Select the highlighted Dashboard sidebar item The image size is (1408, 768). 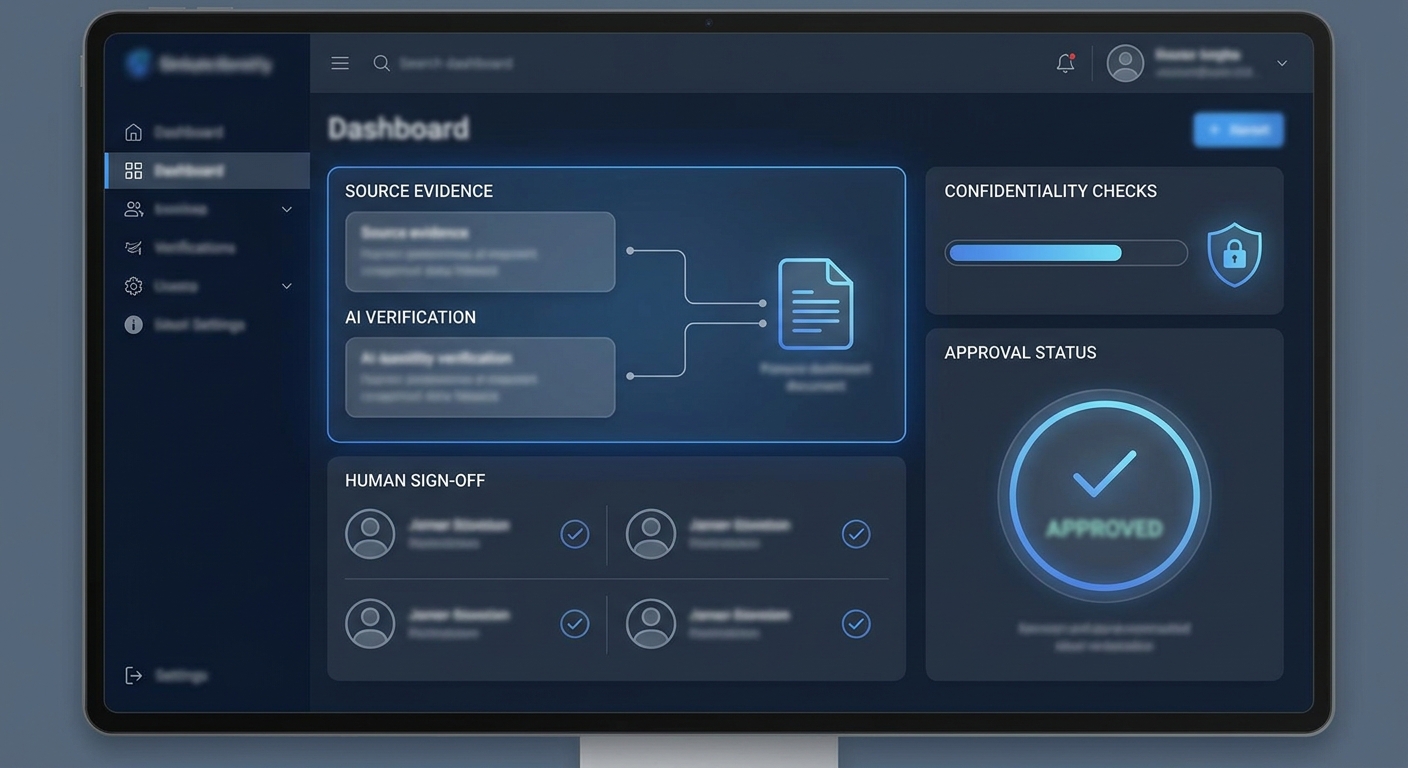[208, 170]
